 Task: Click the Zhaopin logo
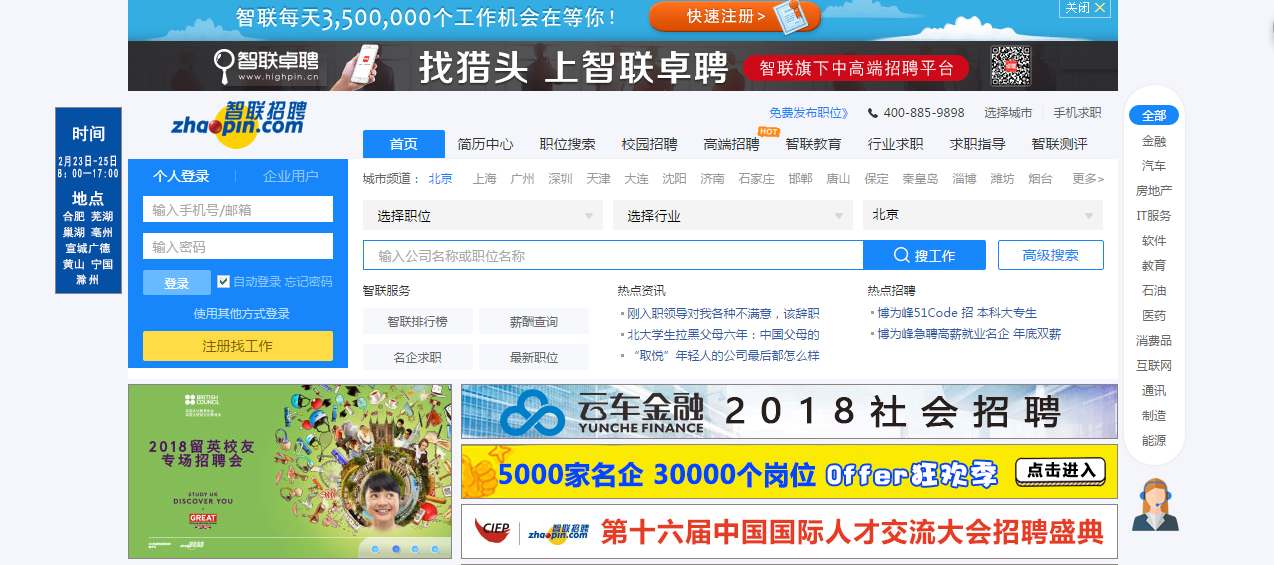(x=238, y=124)
